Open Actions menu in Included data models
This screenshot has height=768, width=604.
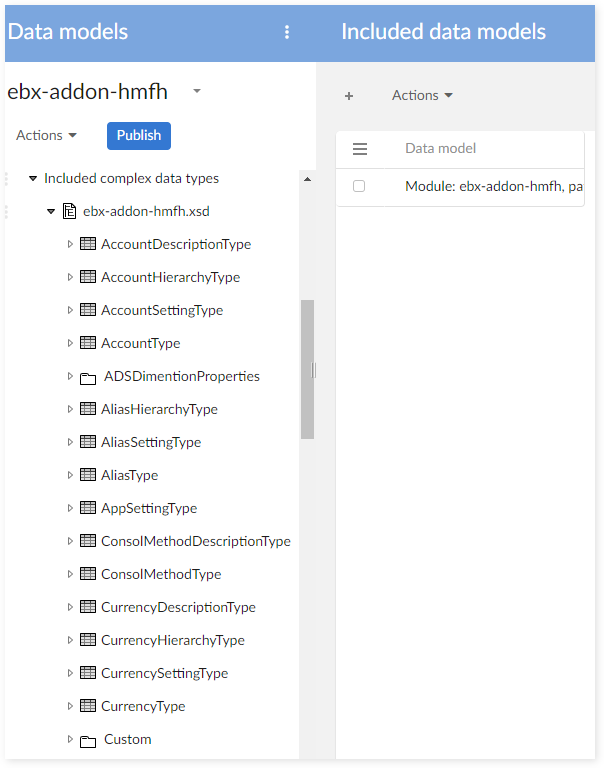click(x=422, y=96)
